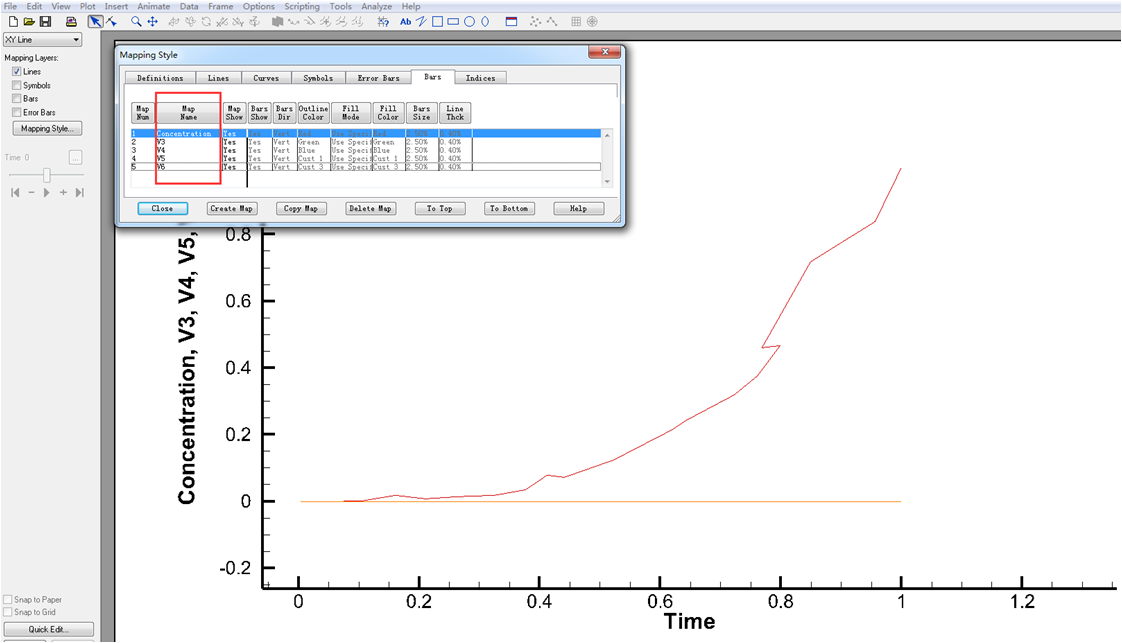Click the Quick Edit button
1122x643 pixels.
click(x=48, y=629)
